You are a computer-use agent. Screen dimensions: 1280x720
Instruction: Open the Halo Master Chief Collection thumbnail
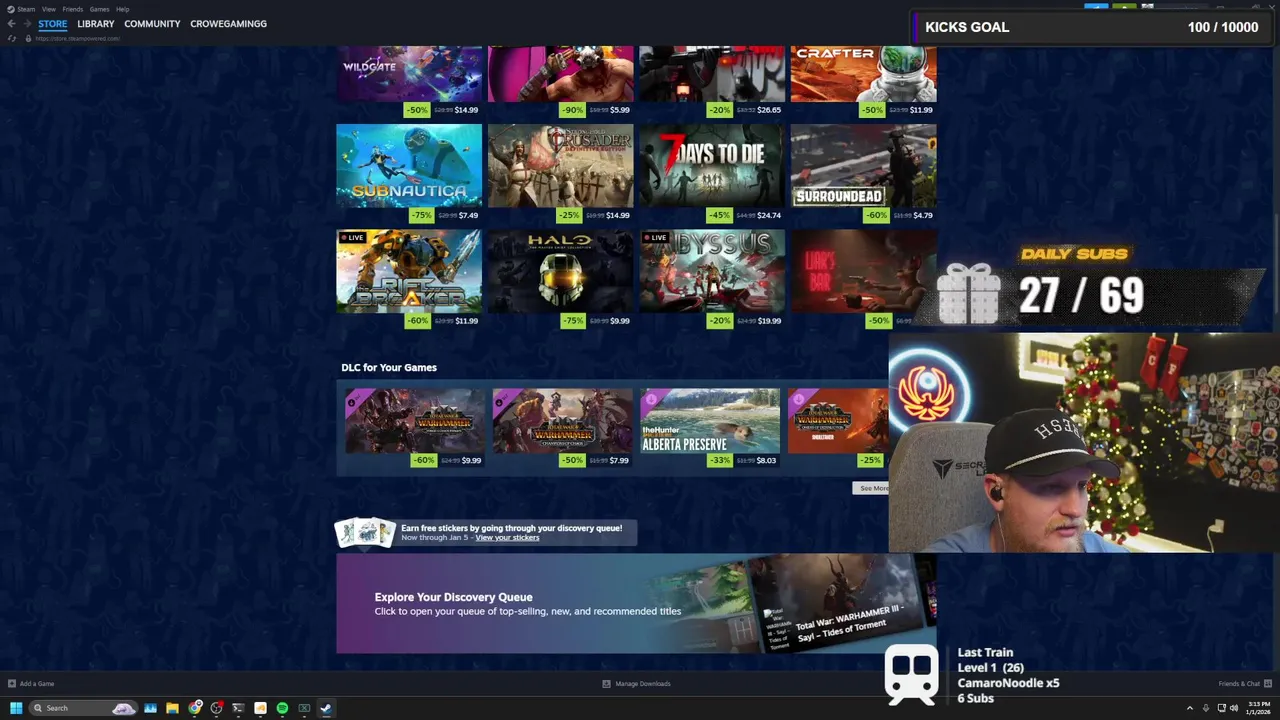click(560, 271)
